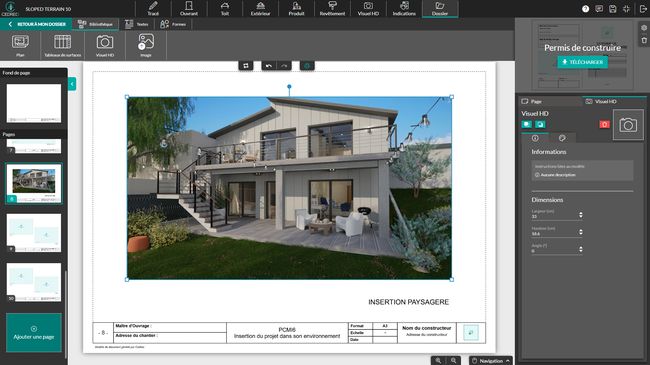Adjust the Largeur stepper arrows
Screen dimensions: 650x365
coord(581,215)
